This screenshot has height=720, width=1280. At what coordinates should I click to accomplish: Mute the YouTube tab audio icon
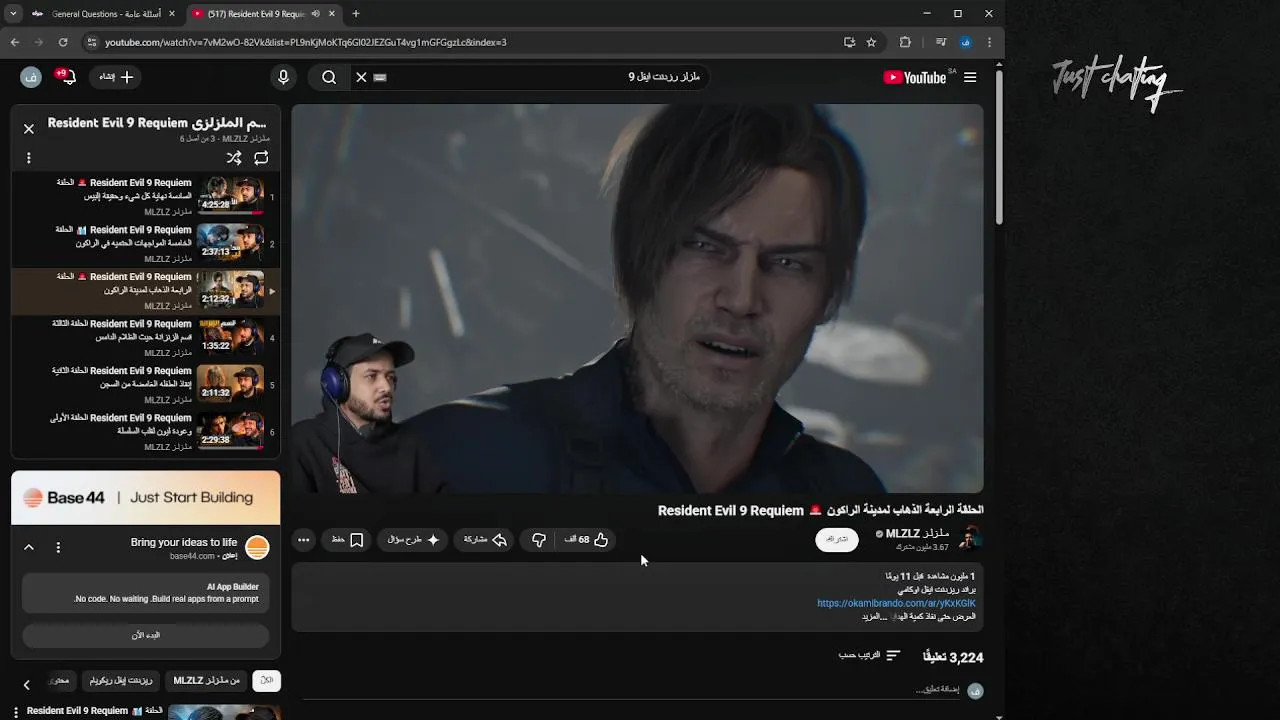(316, 14)
